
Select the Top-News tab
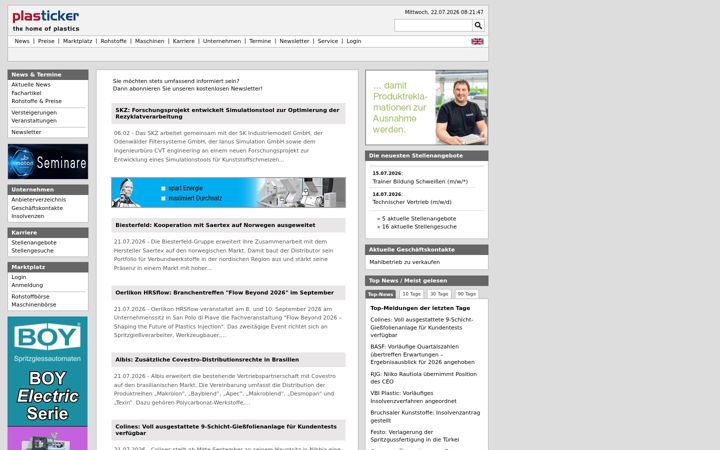coord(381,294)
